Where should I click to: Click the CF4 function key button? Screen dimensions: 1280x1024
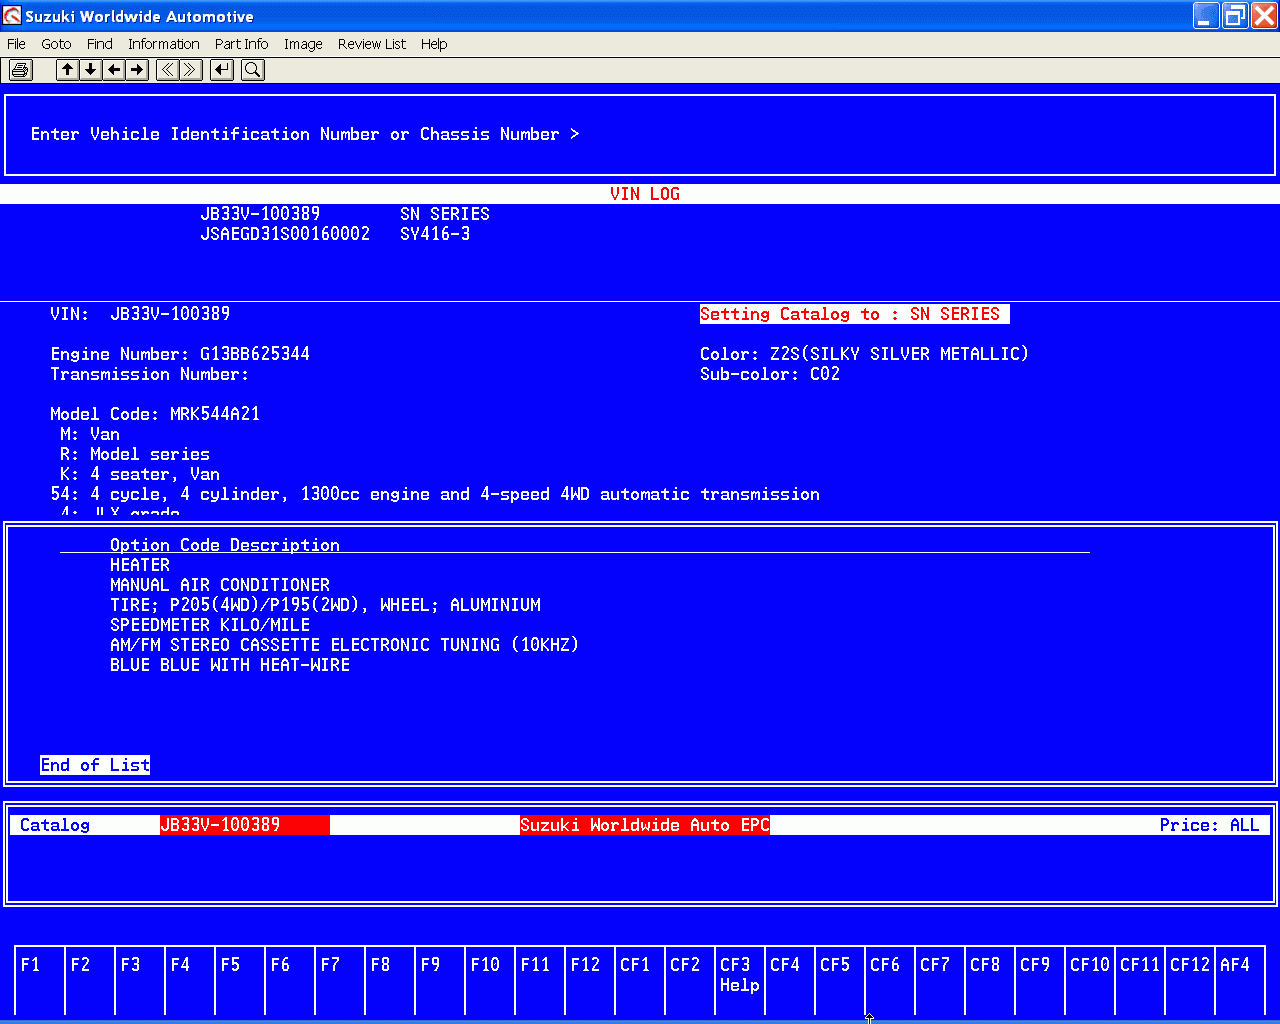tap(790, 980)
